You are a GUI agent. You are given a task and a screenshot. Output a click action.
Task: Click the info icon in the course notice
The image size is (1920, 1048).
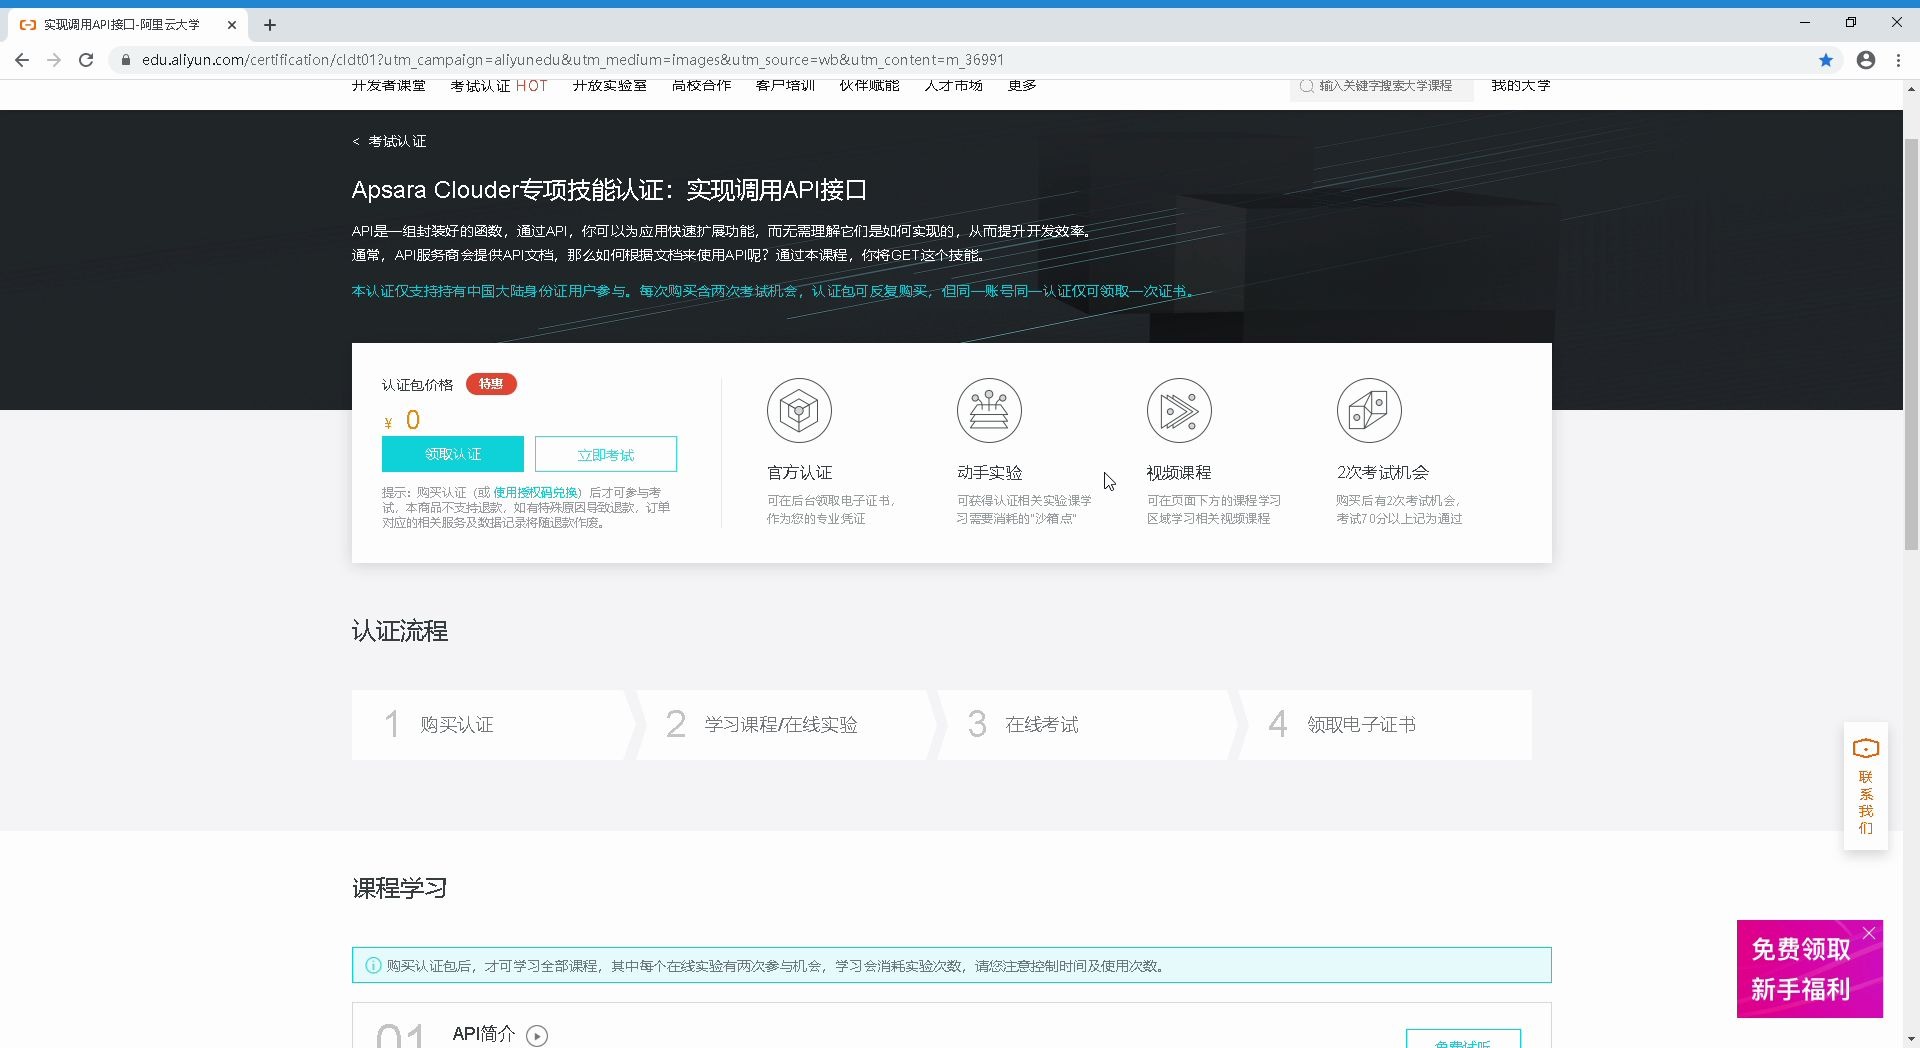coord(373,966)
